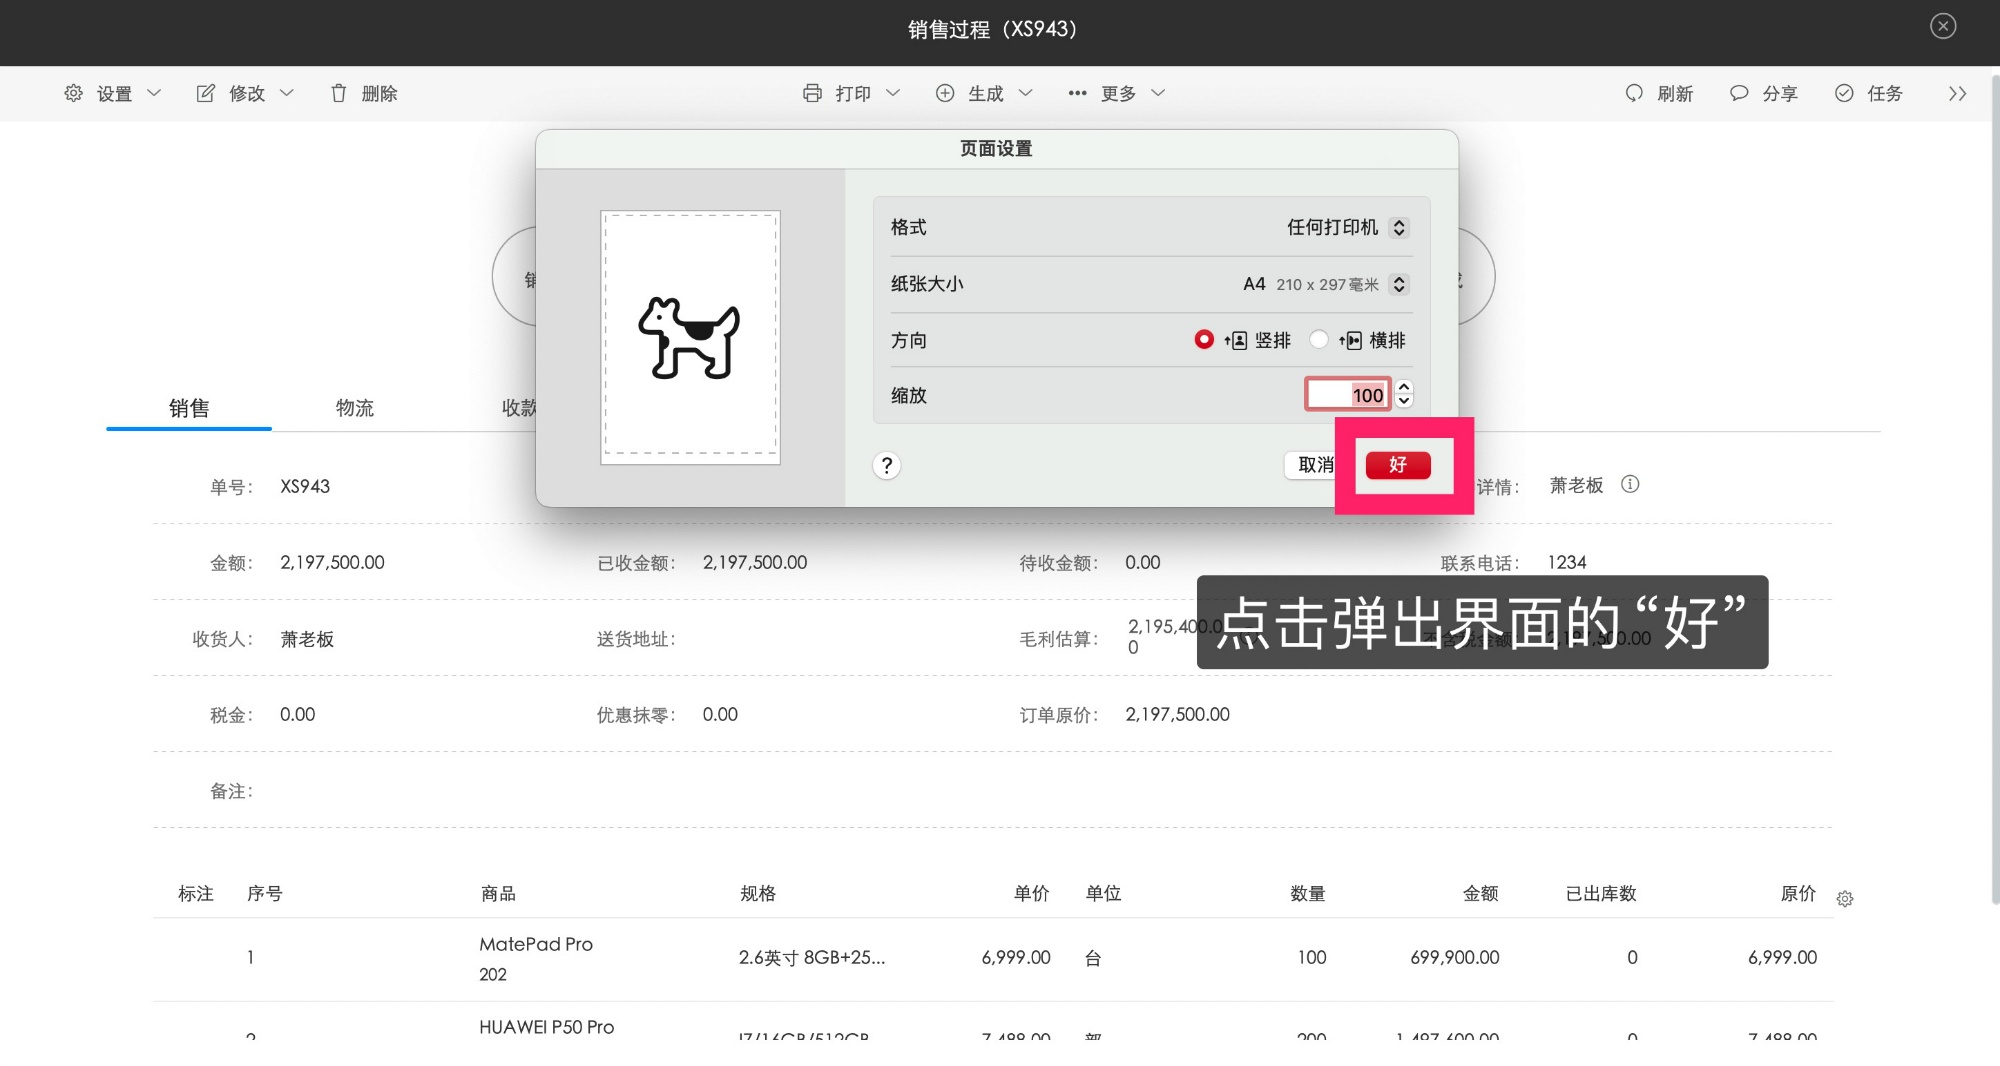Click the help question mark in the dialog
The width and height of the screenshot is (2000, 1066).
coord(886,466)
